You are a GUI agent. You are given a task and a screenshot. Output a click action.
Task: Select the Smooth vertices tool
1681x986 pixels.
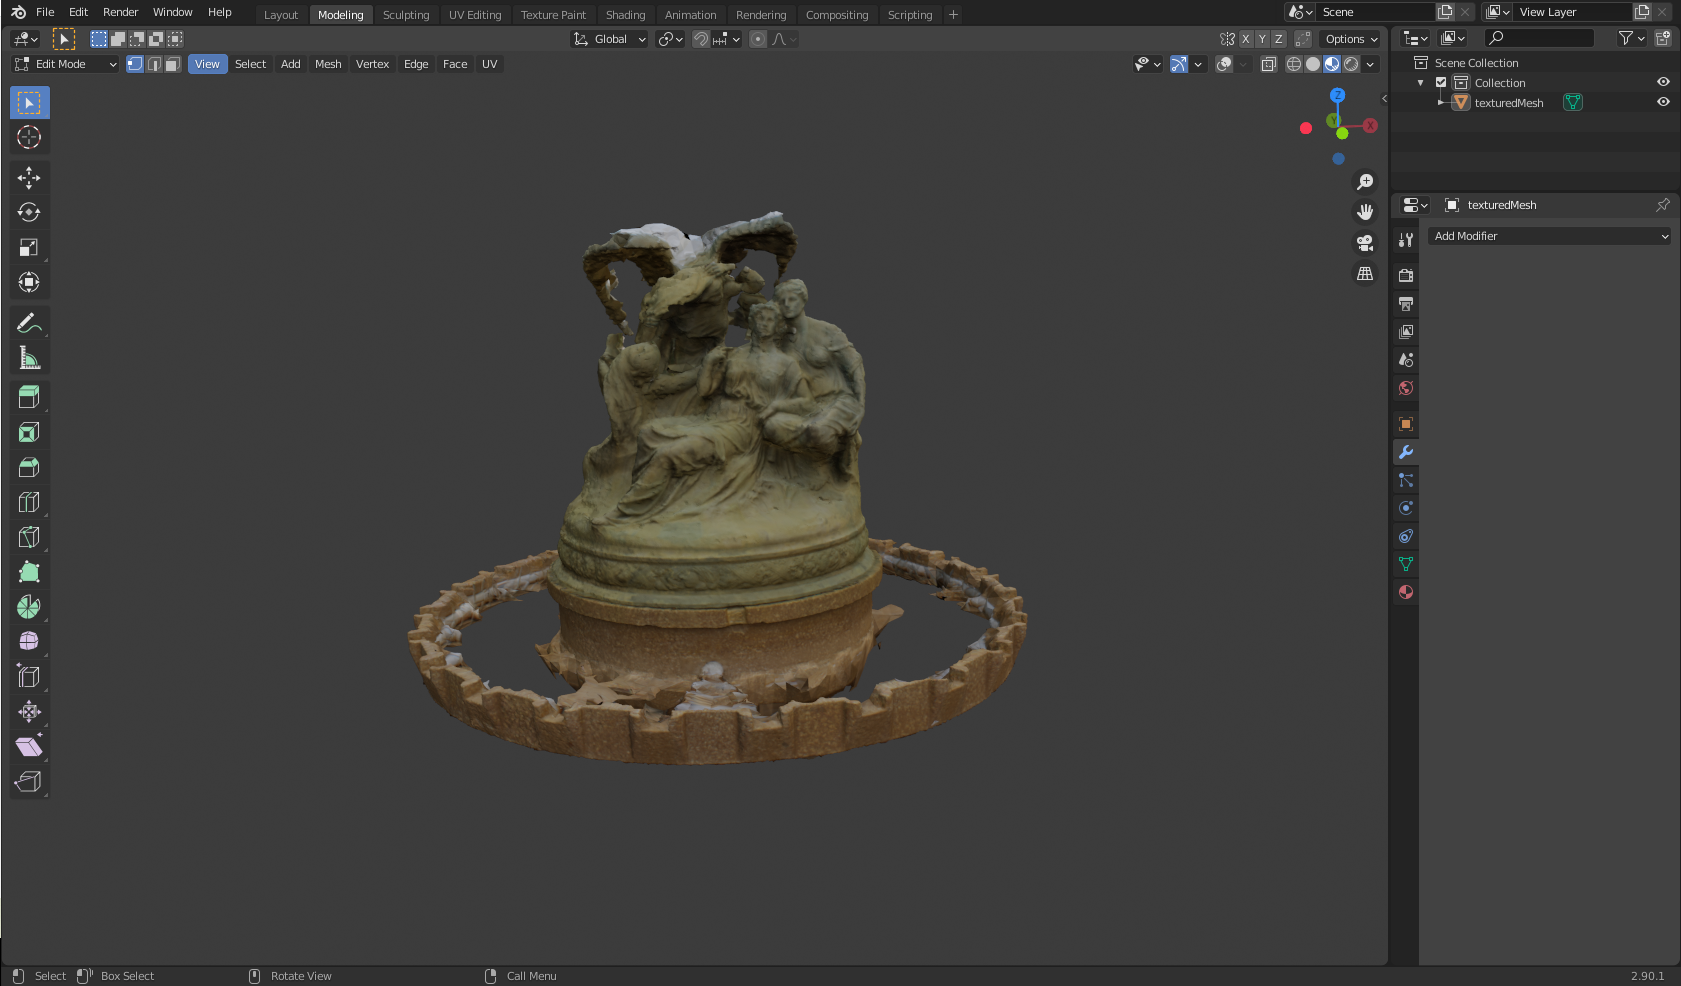(x=29, y=641)
